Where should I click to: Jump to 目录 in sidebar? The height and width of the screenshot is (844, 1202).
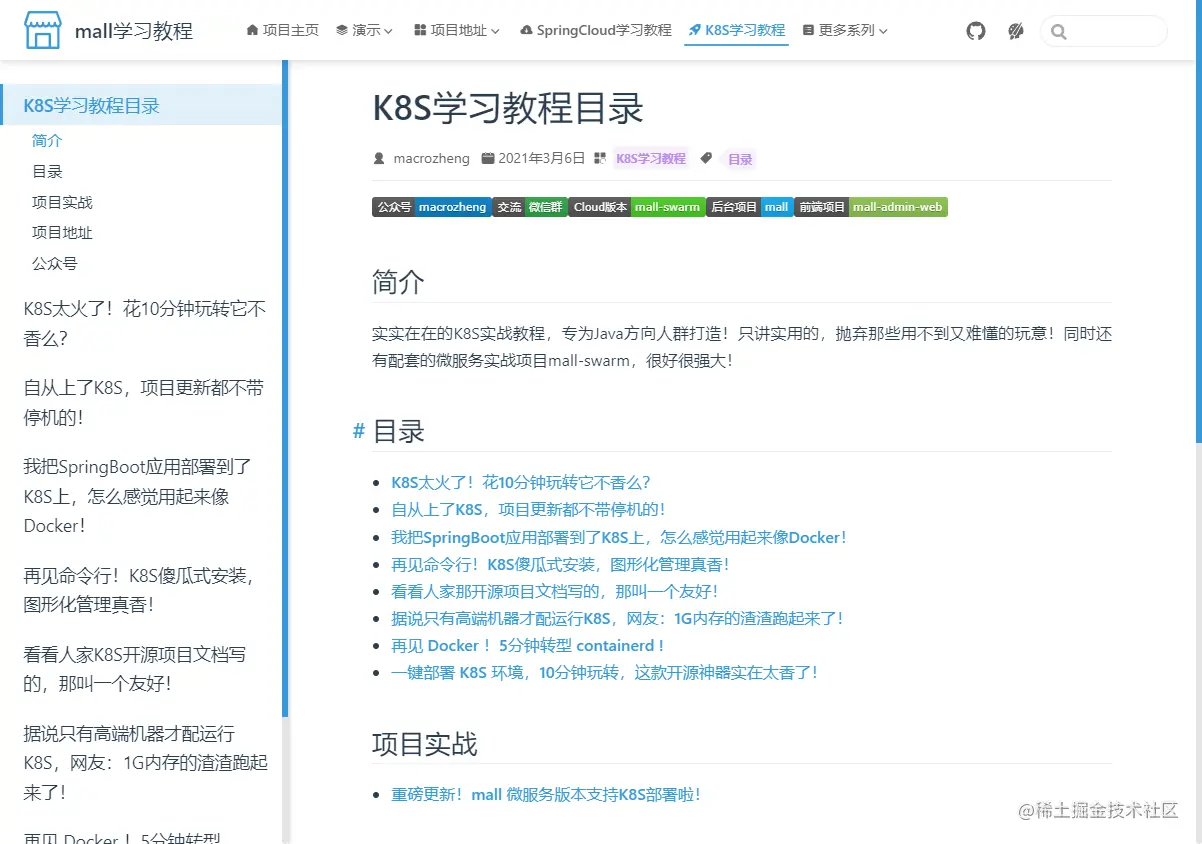pyautogui.click(x=47, y=171)
